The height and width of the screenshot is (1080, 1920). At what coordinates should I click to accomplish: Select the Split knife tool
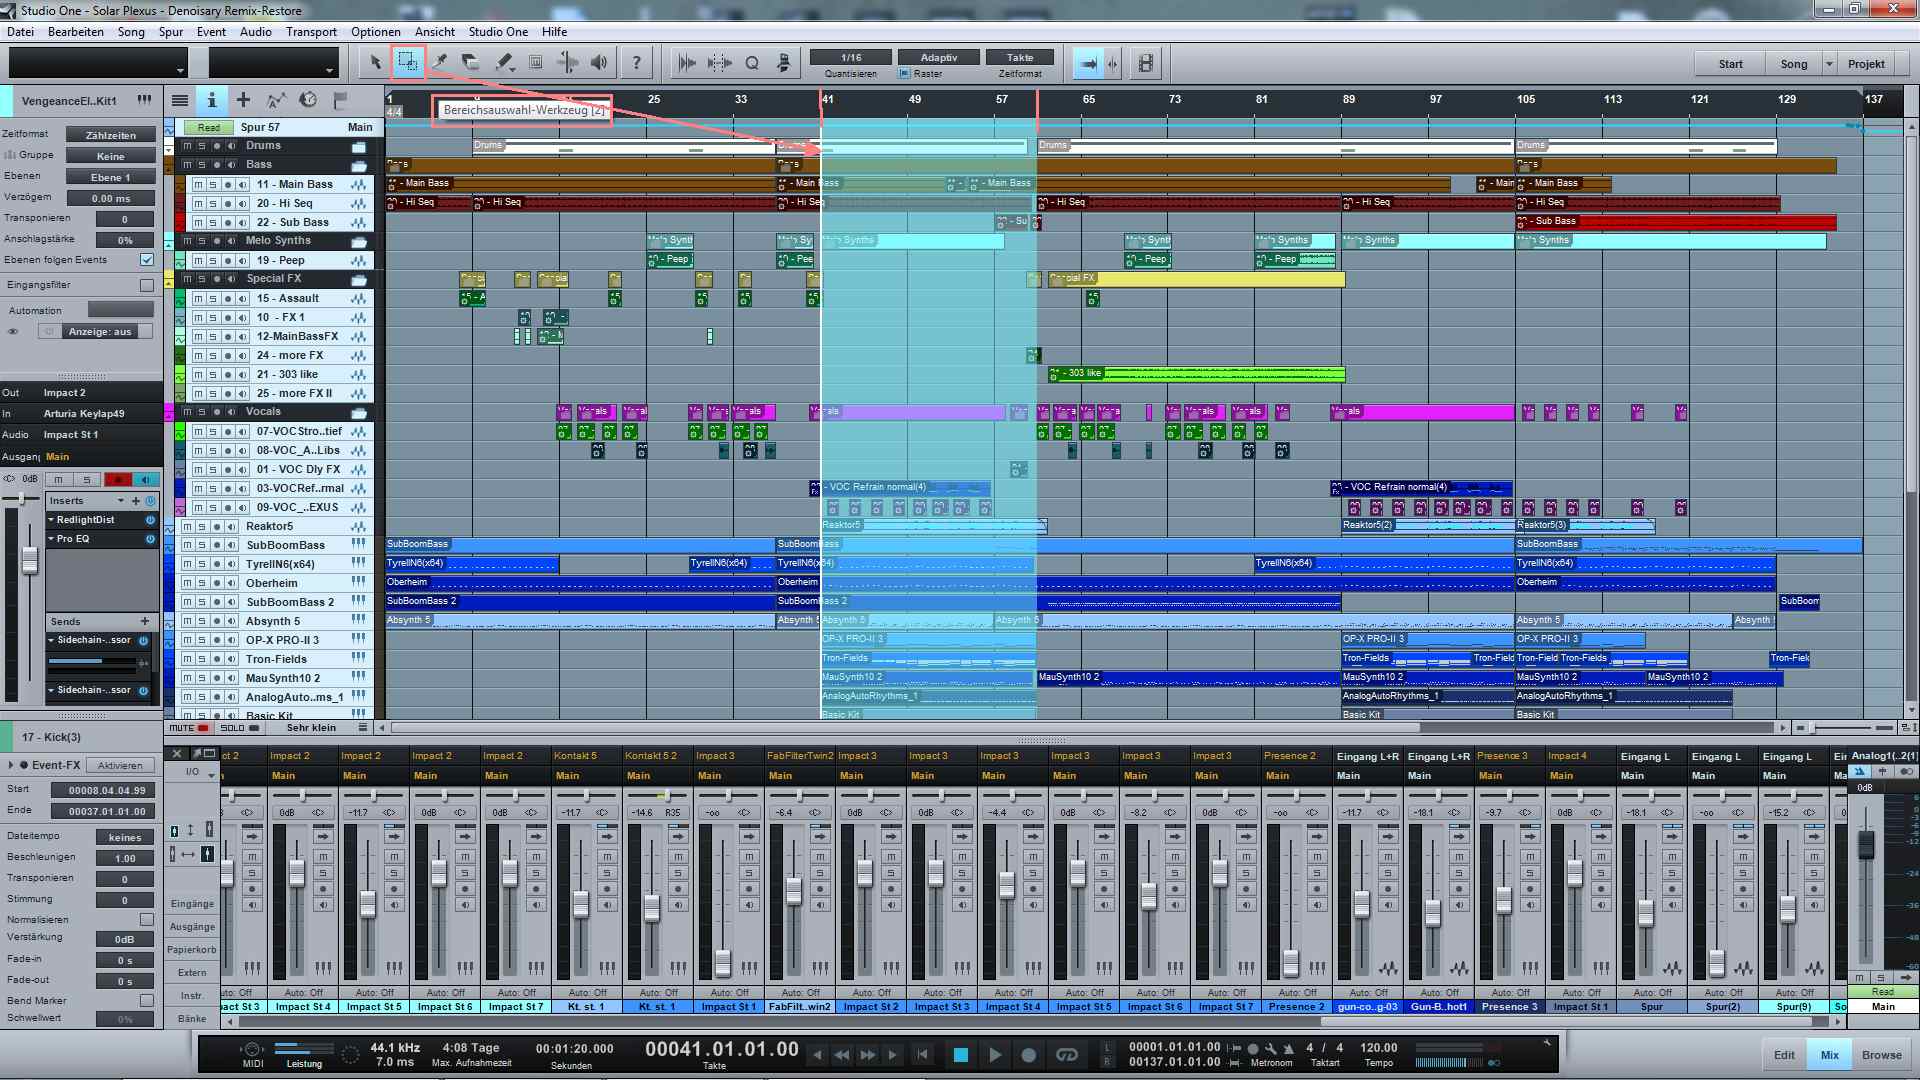tap(439, 63)
